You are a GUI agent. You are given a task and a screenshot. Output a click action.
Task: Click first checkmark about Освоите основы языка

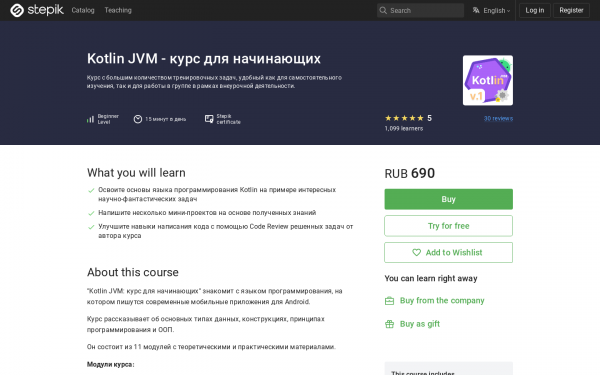coord(91,190)
